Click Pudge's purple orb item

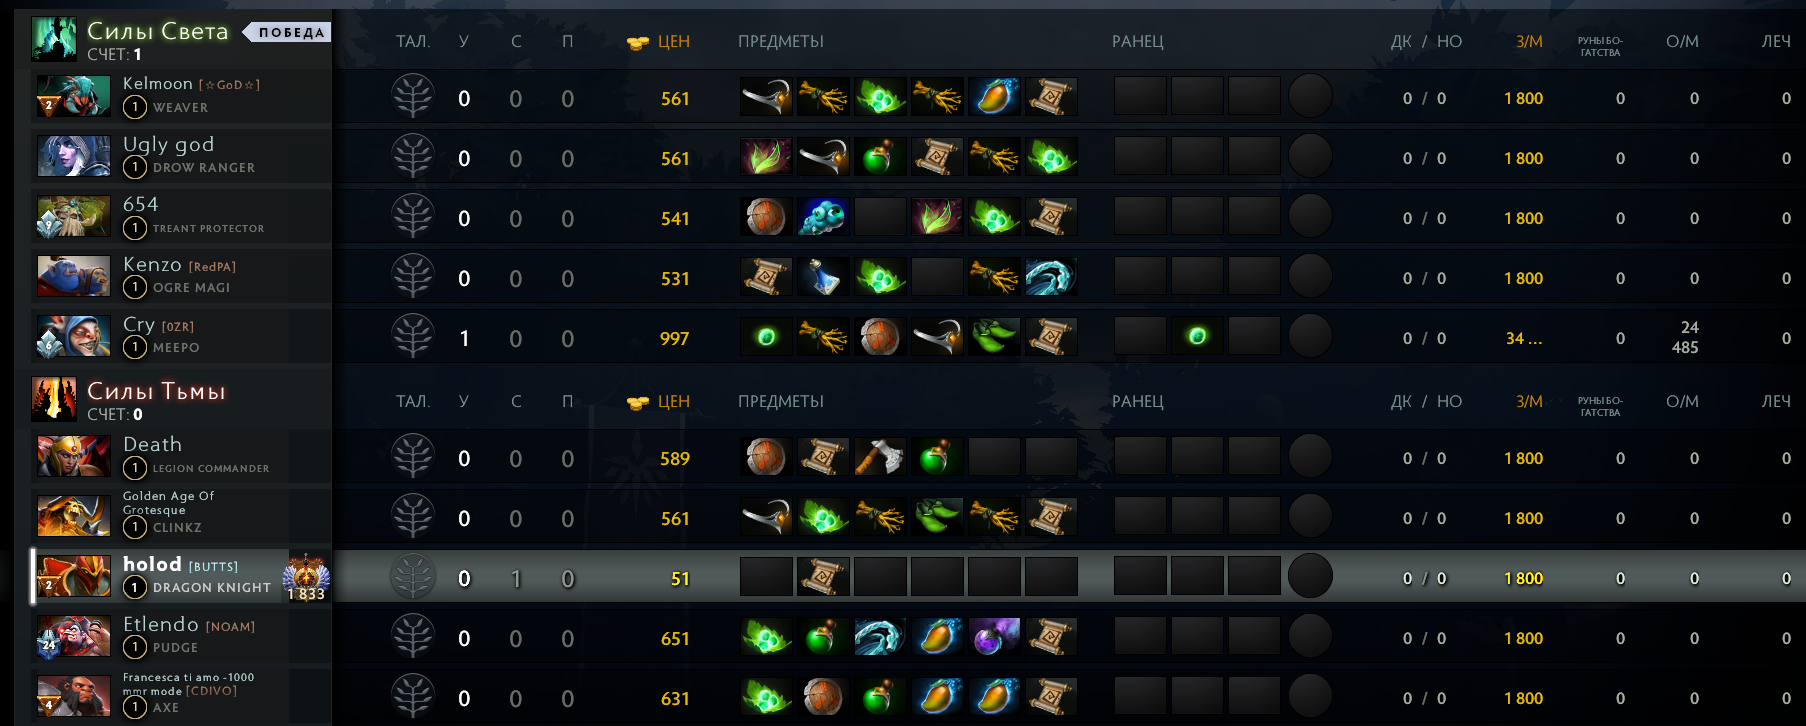point(994,637)
